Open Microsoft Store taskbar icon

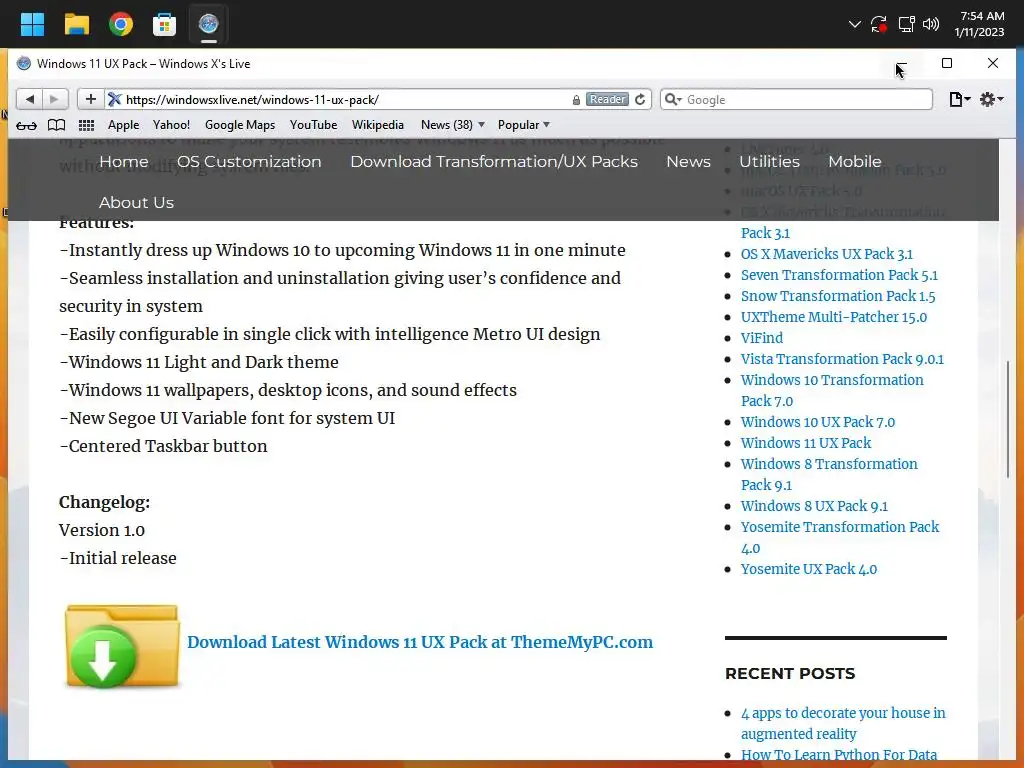coord(165,24)
